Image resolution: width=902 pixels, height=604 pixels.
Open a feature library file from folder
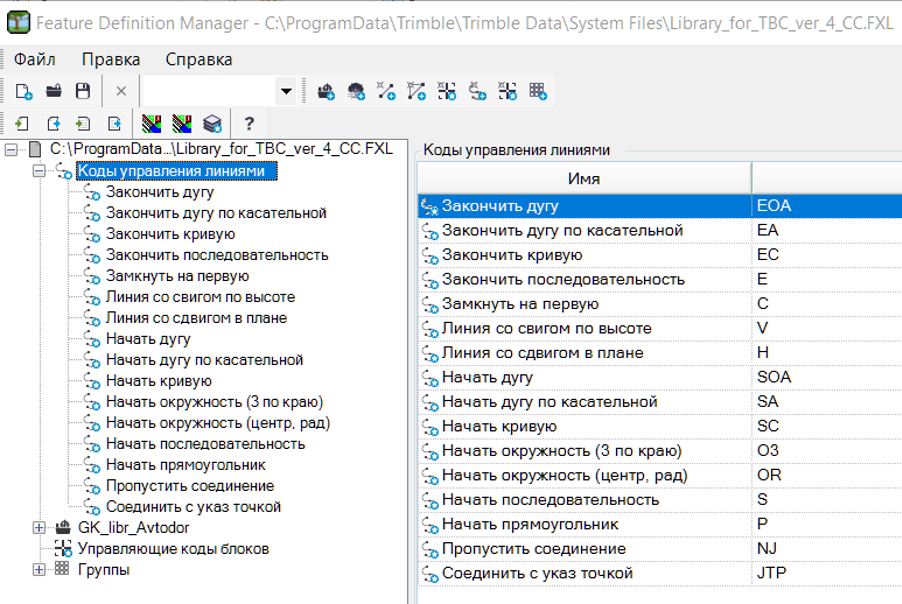point(54,91)
